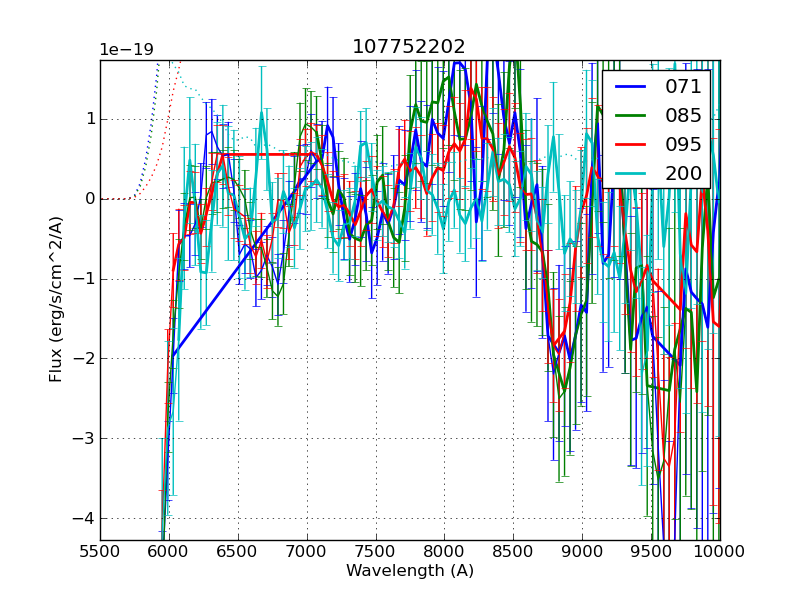Click the blue line swatch in legend
This screenshot has width=800, height=600.
(632, 87)
